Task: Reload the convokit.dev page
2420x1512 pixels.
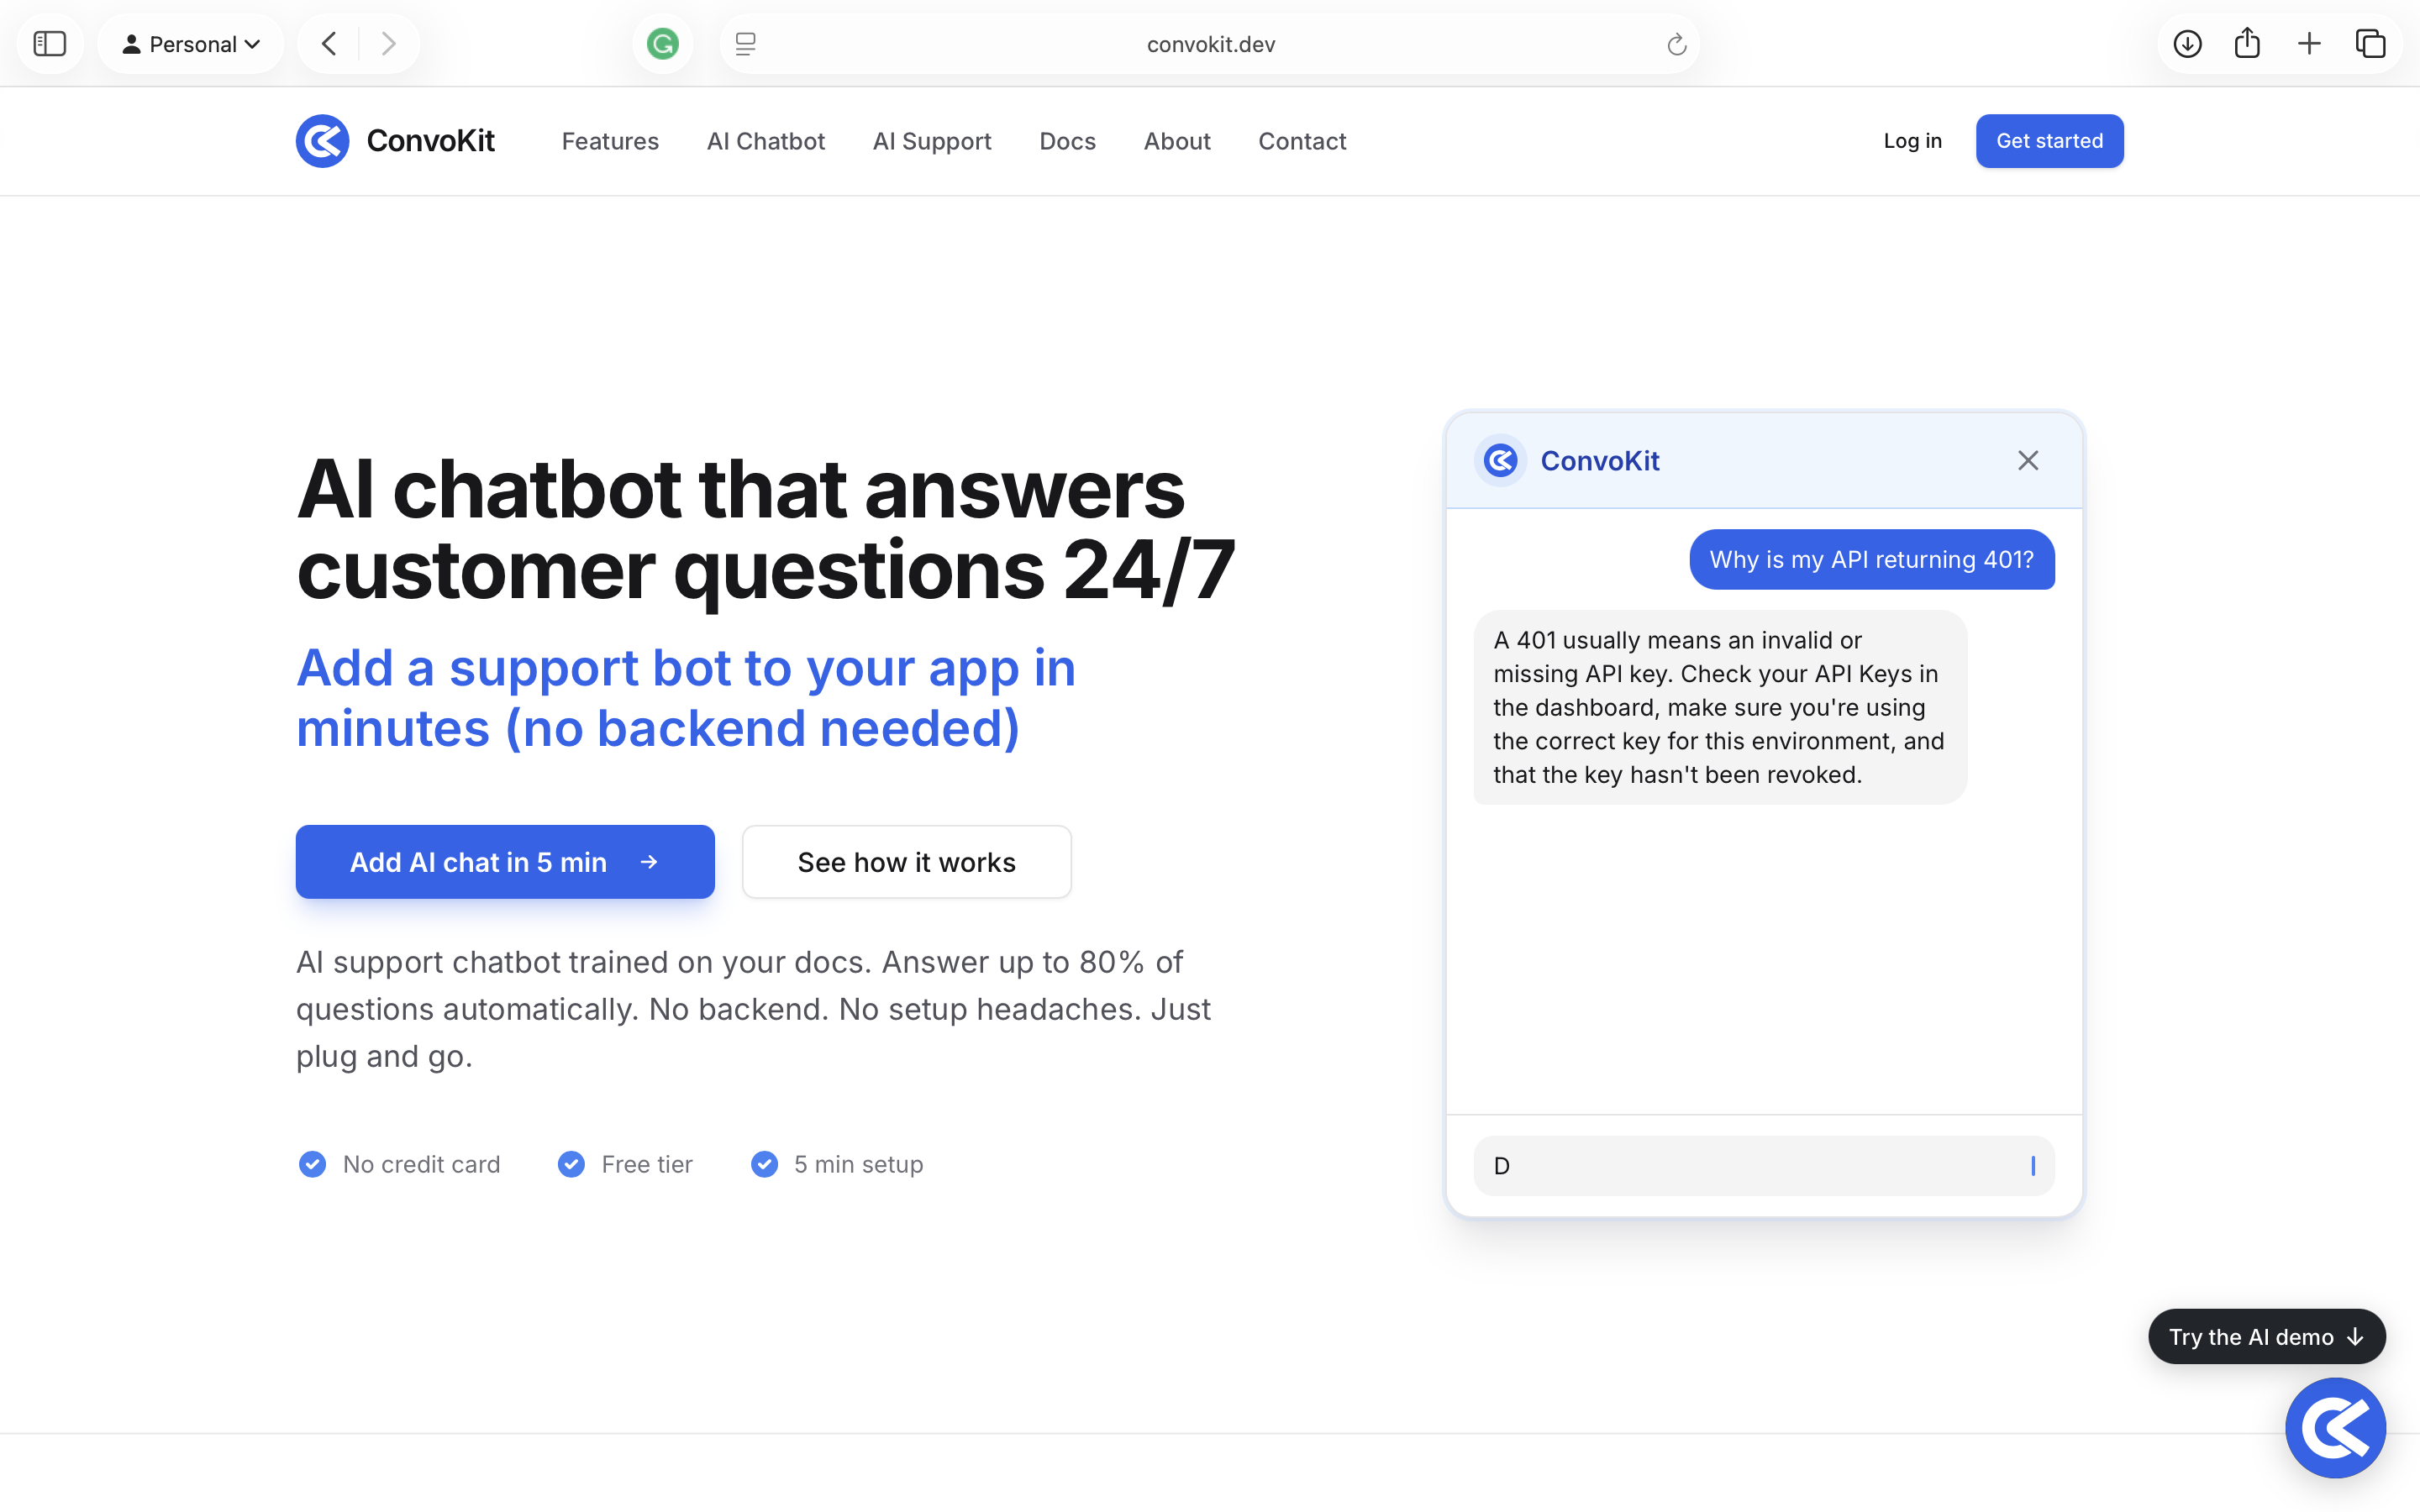Action: (1676, 43)
